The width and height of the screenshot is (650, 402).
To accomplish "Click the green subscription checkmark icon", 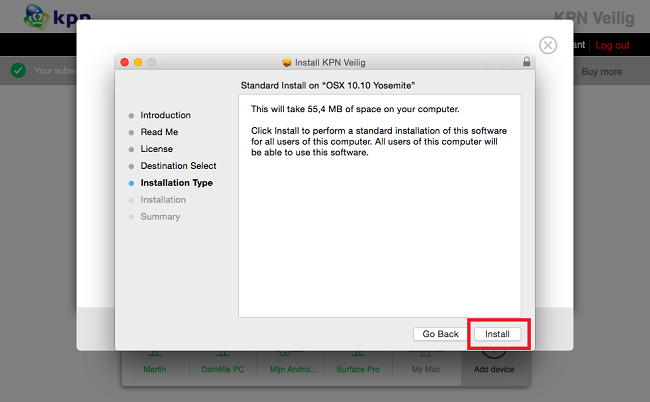I will coord(17,71).
